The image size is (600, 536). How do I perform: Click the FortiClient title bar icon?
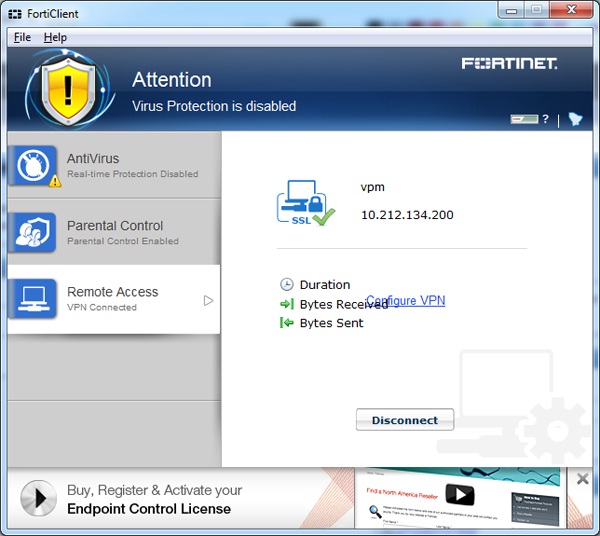[x=15, y=14]
